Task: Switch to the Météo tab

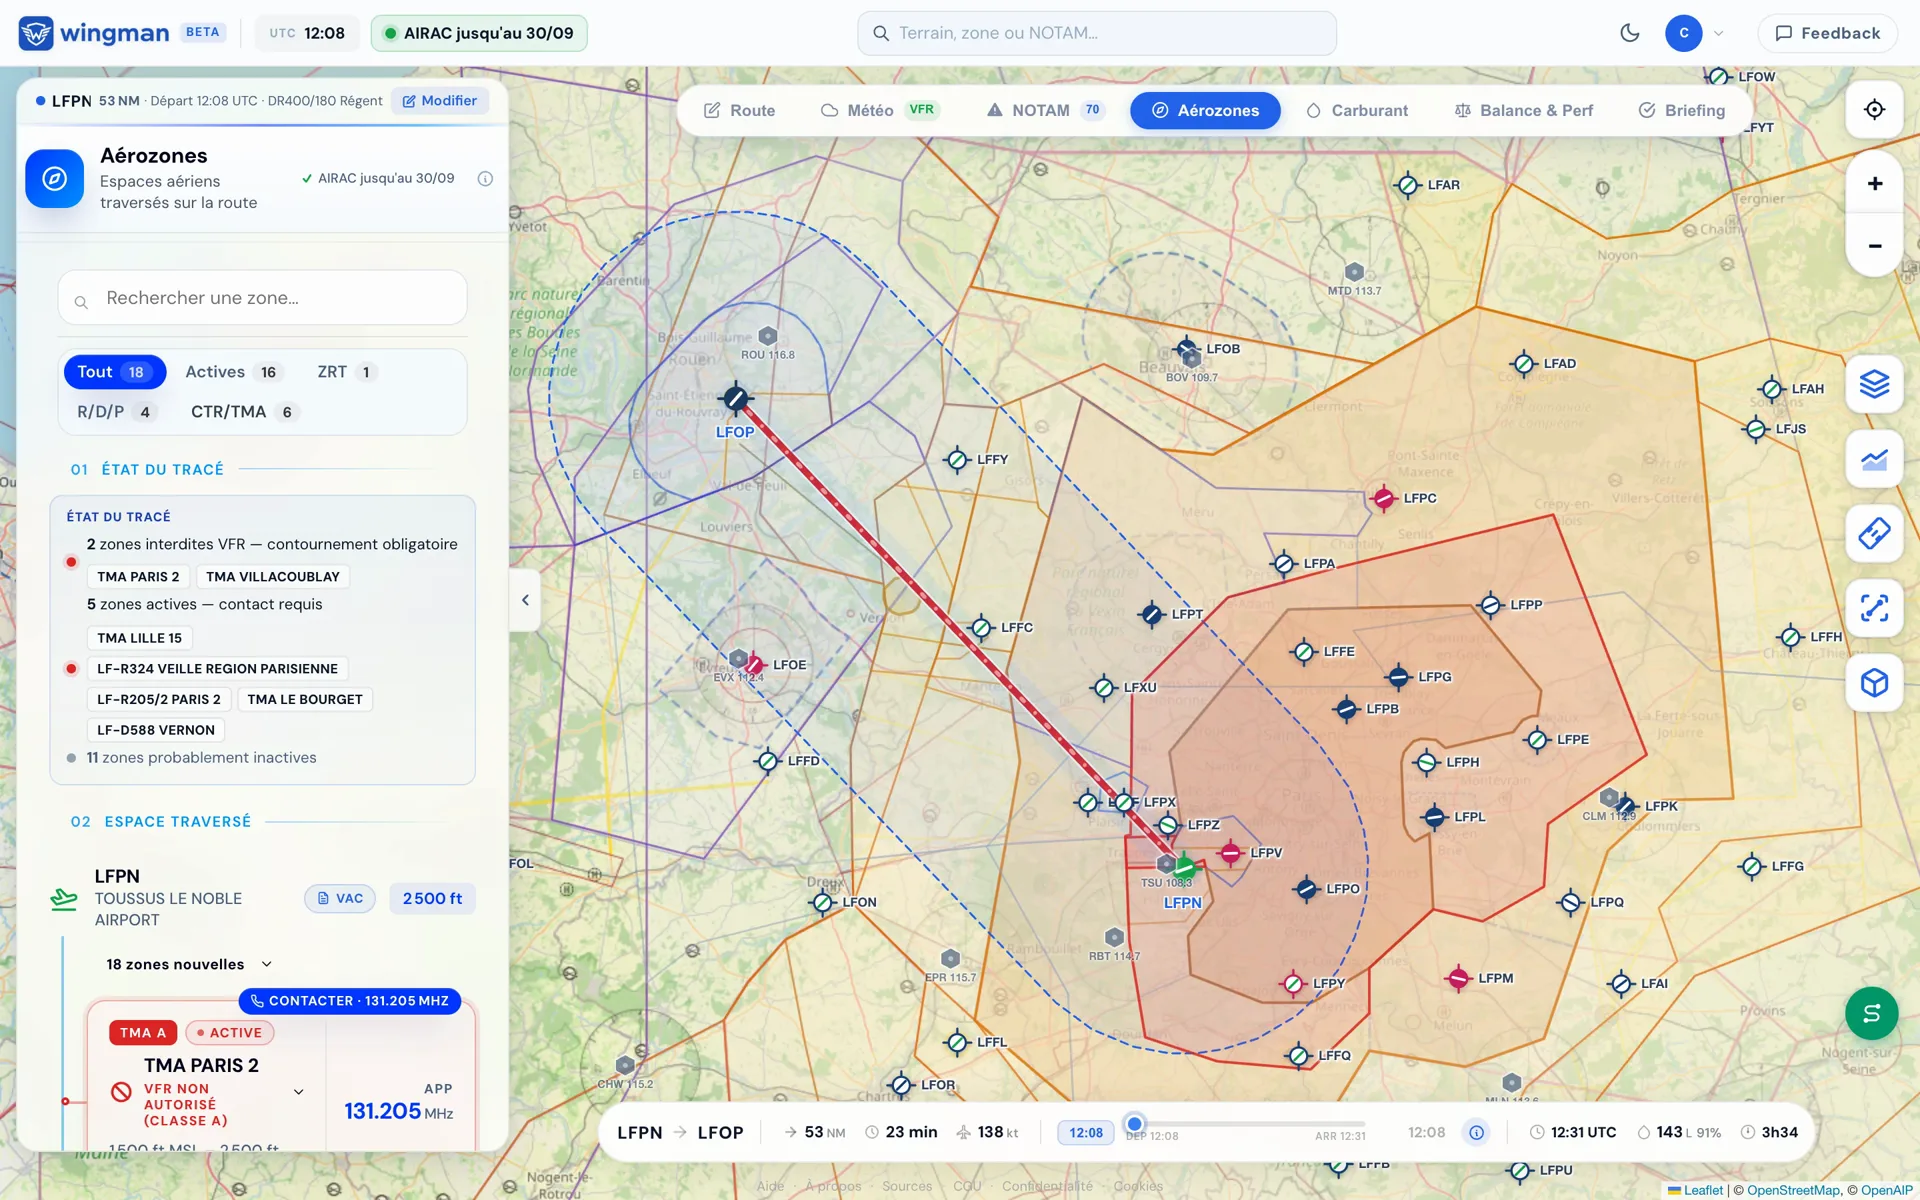Action: coord(880,110)
